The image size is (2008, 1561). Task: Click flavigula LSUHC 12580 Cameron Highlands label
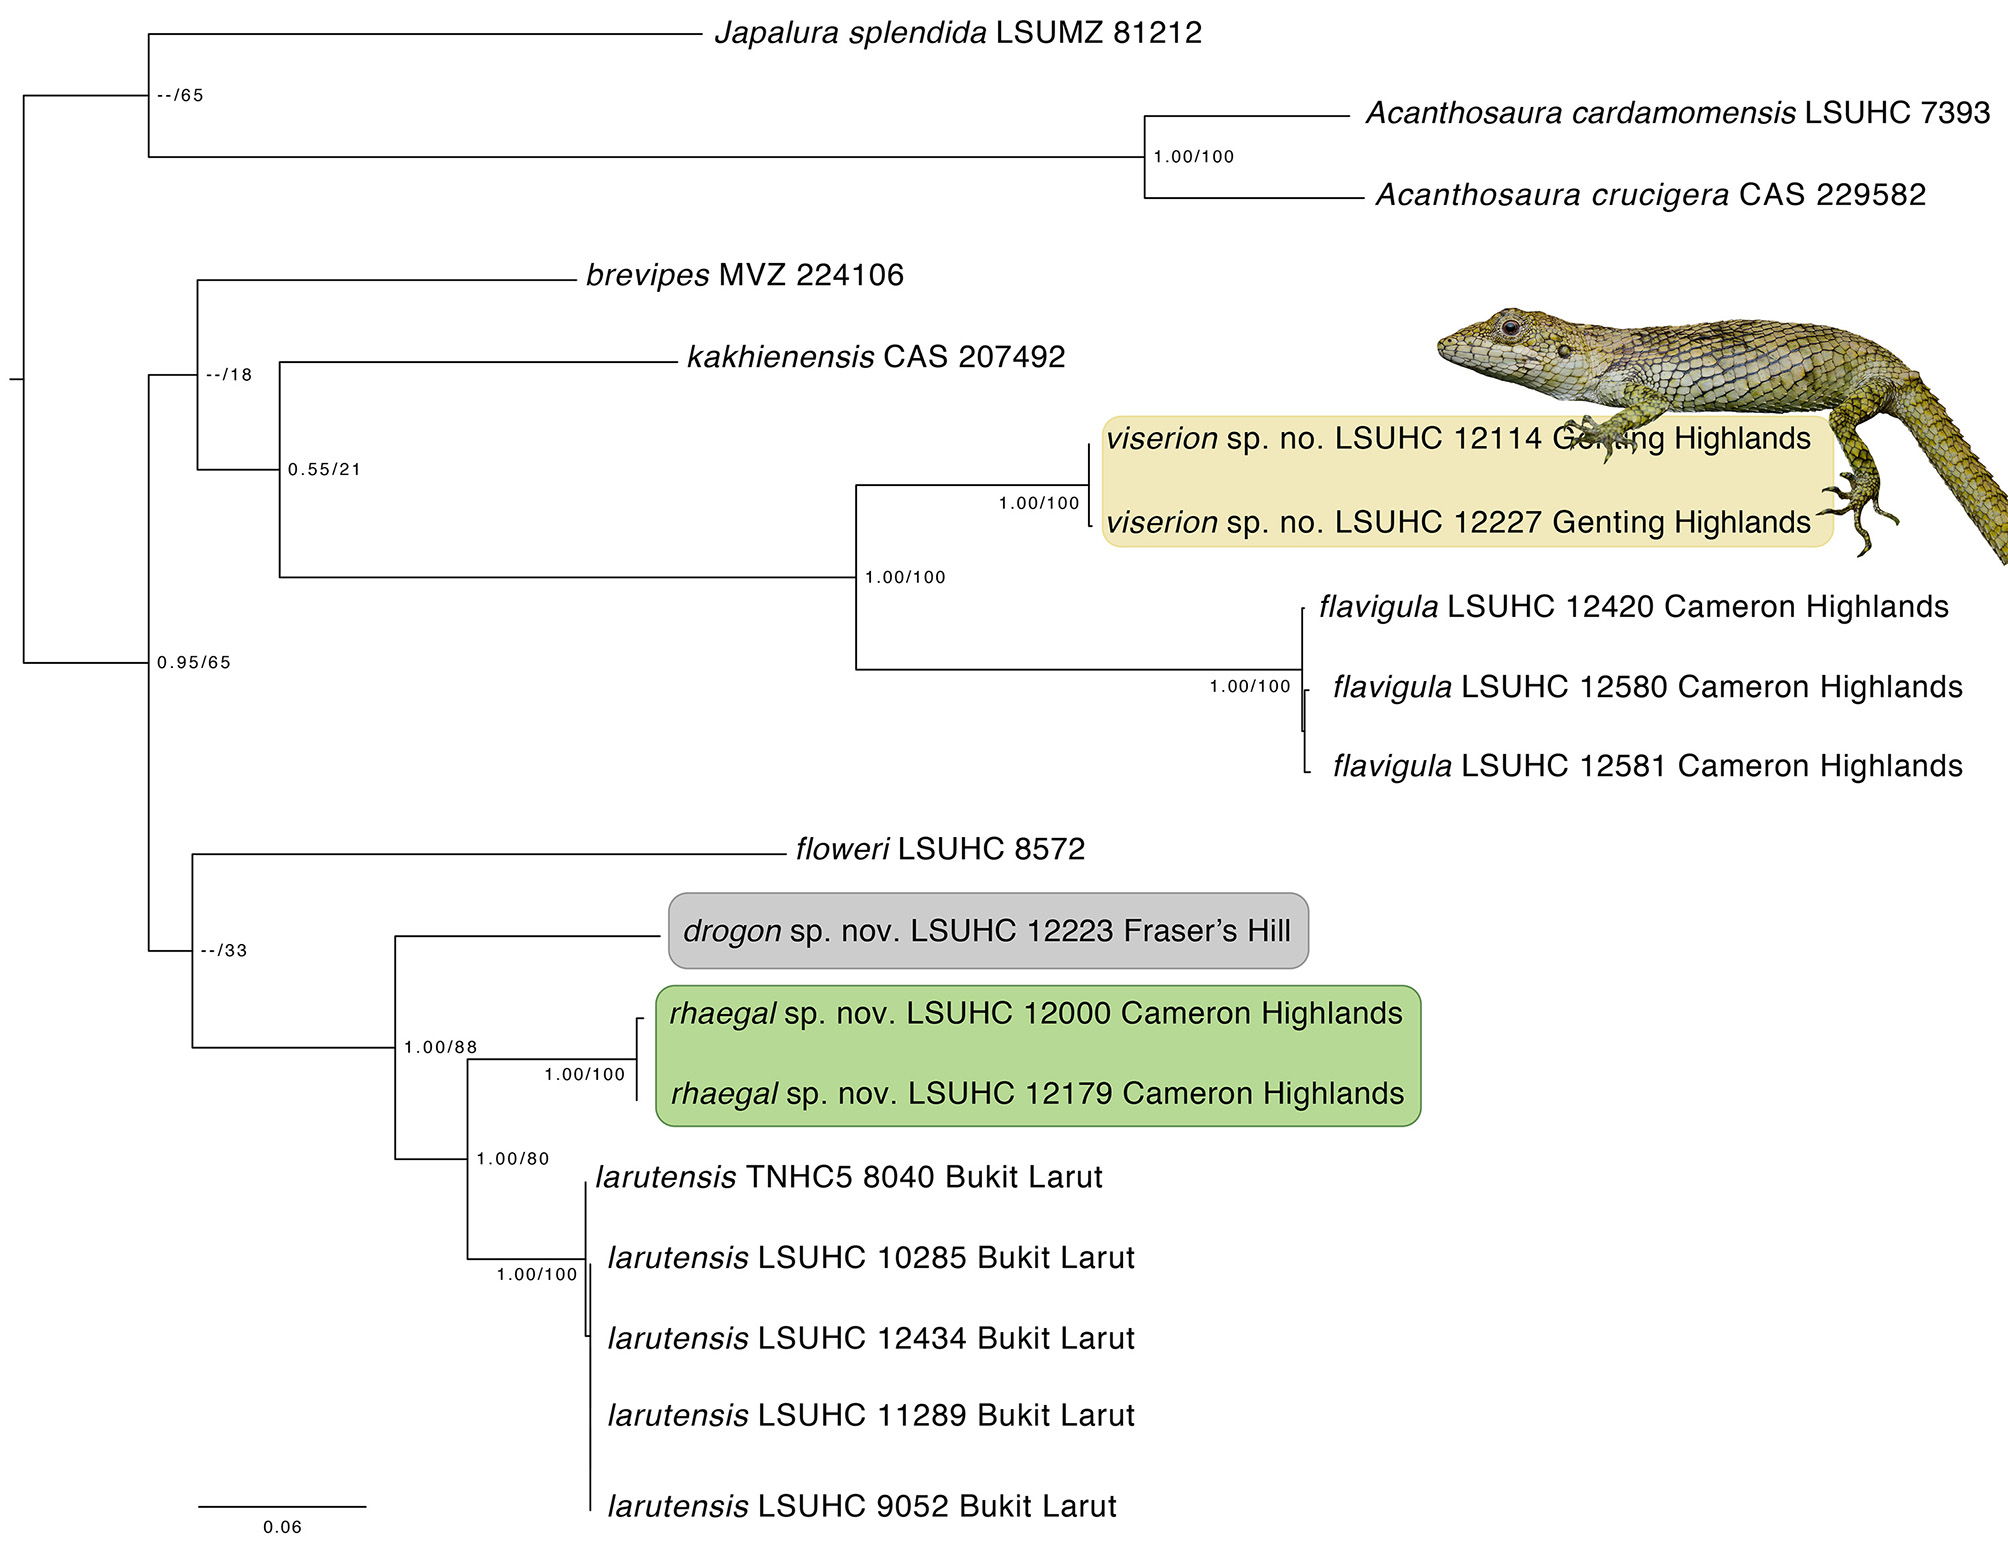tap(1648, 687)
